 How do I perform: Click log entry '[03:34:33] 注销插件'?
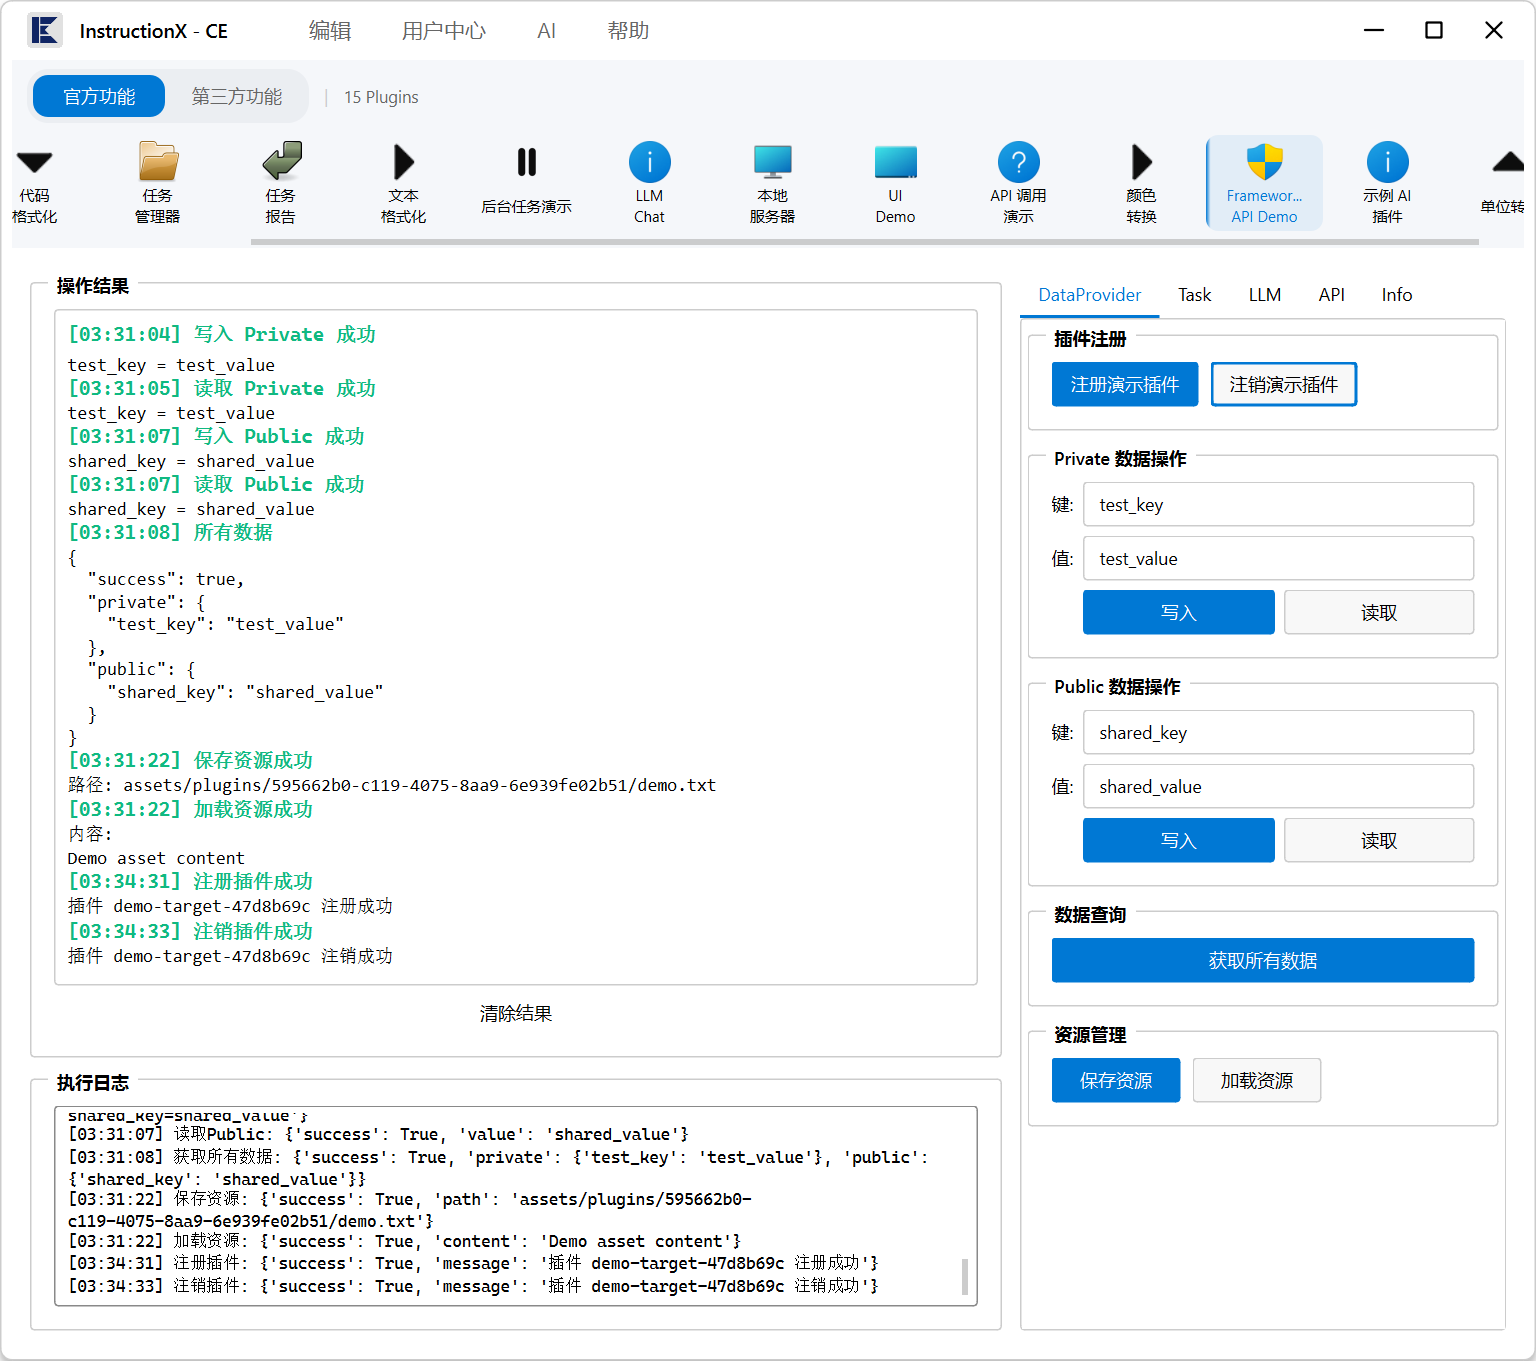click(473, 1286)
